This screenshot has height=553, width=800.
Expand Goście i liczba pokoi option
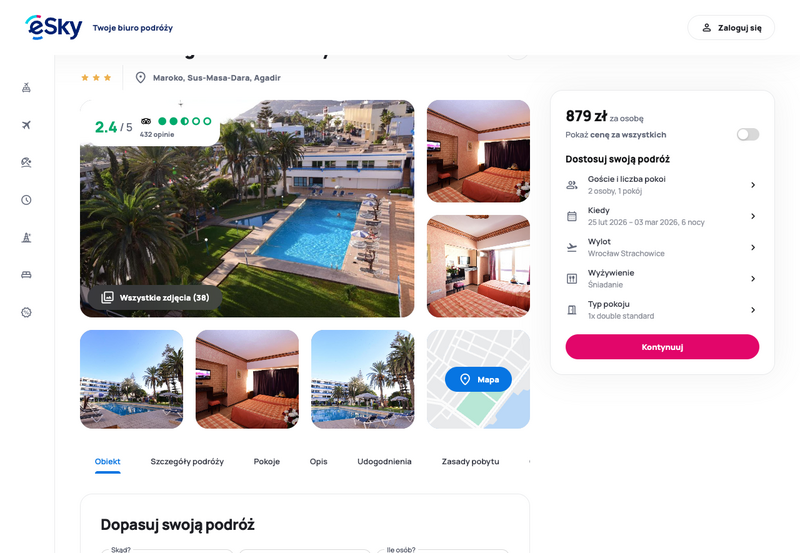pos(662,185)
